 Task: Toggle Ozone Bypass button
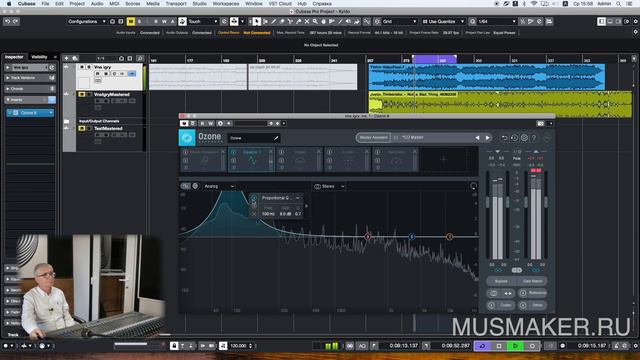pos(501,281)
